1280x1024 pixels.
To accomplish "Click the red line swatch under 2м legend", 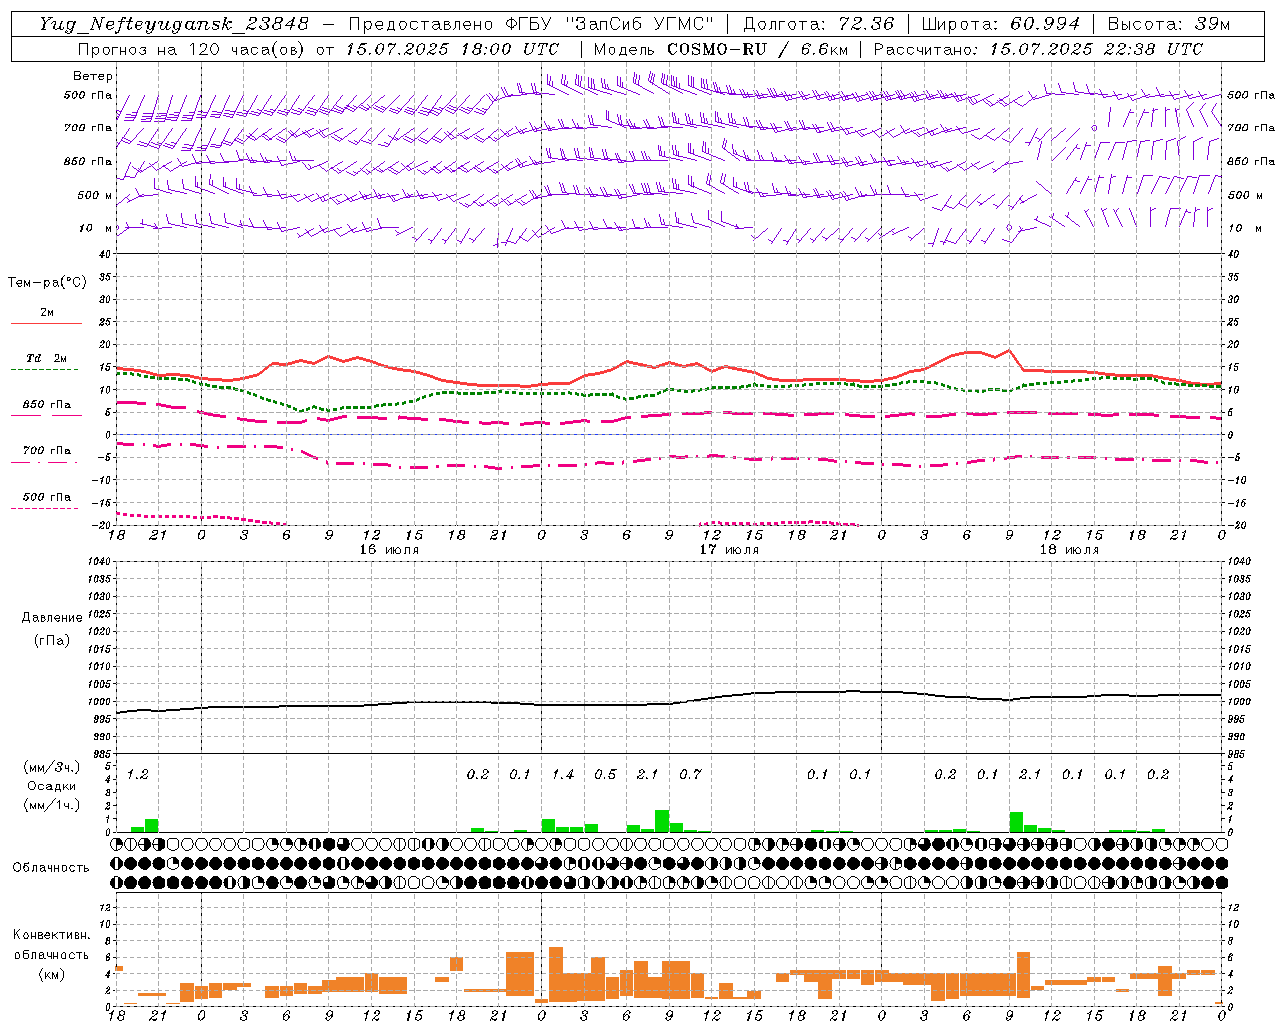I will [x=46, y=323].
